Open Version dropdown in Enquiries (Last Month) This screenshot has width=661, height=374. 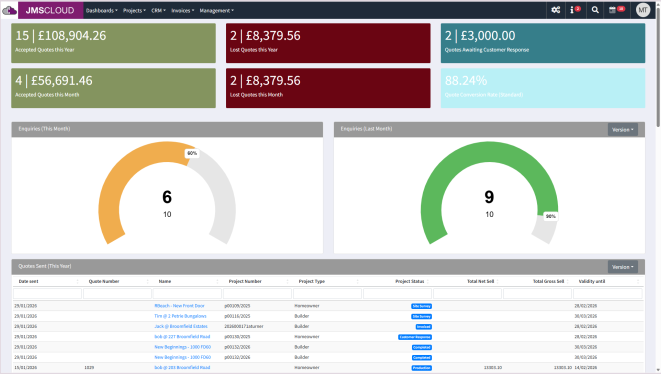623,129
